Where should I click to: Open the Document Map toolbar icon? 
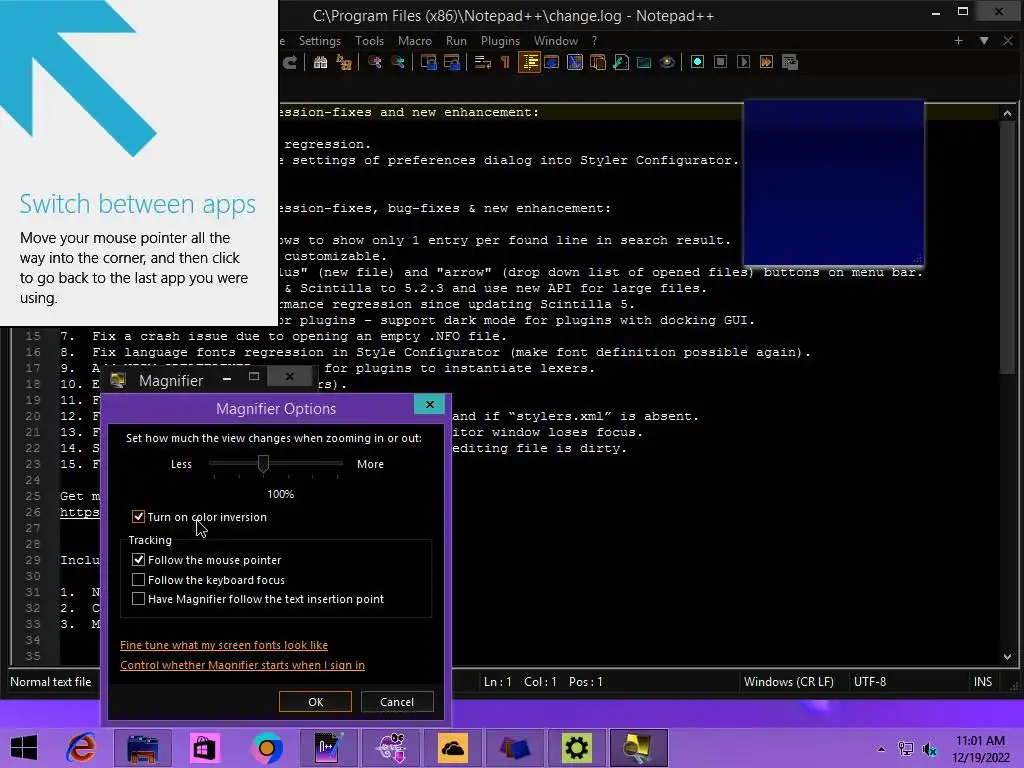575,62
